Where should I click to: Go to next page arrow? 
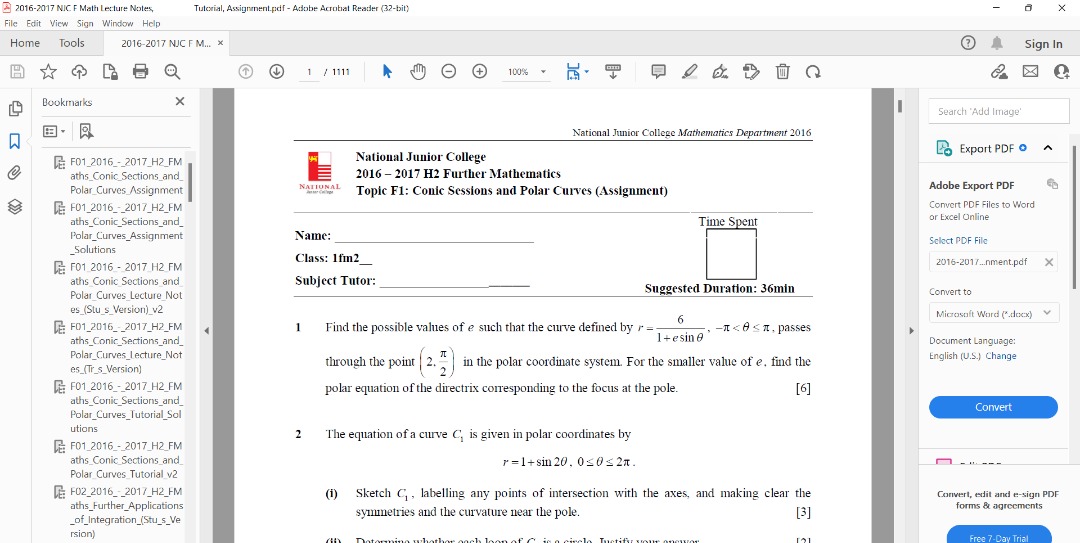277,72
